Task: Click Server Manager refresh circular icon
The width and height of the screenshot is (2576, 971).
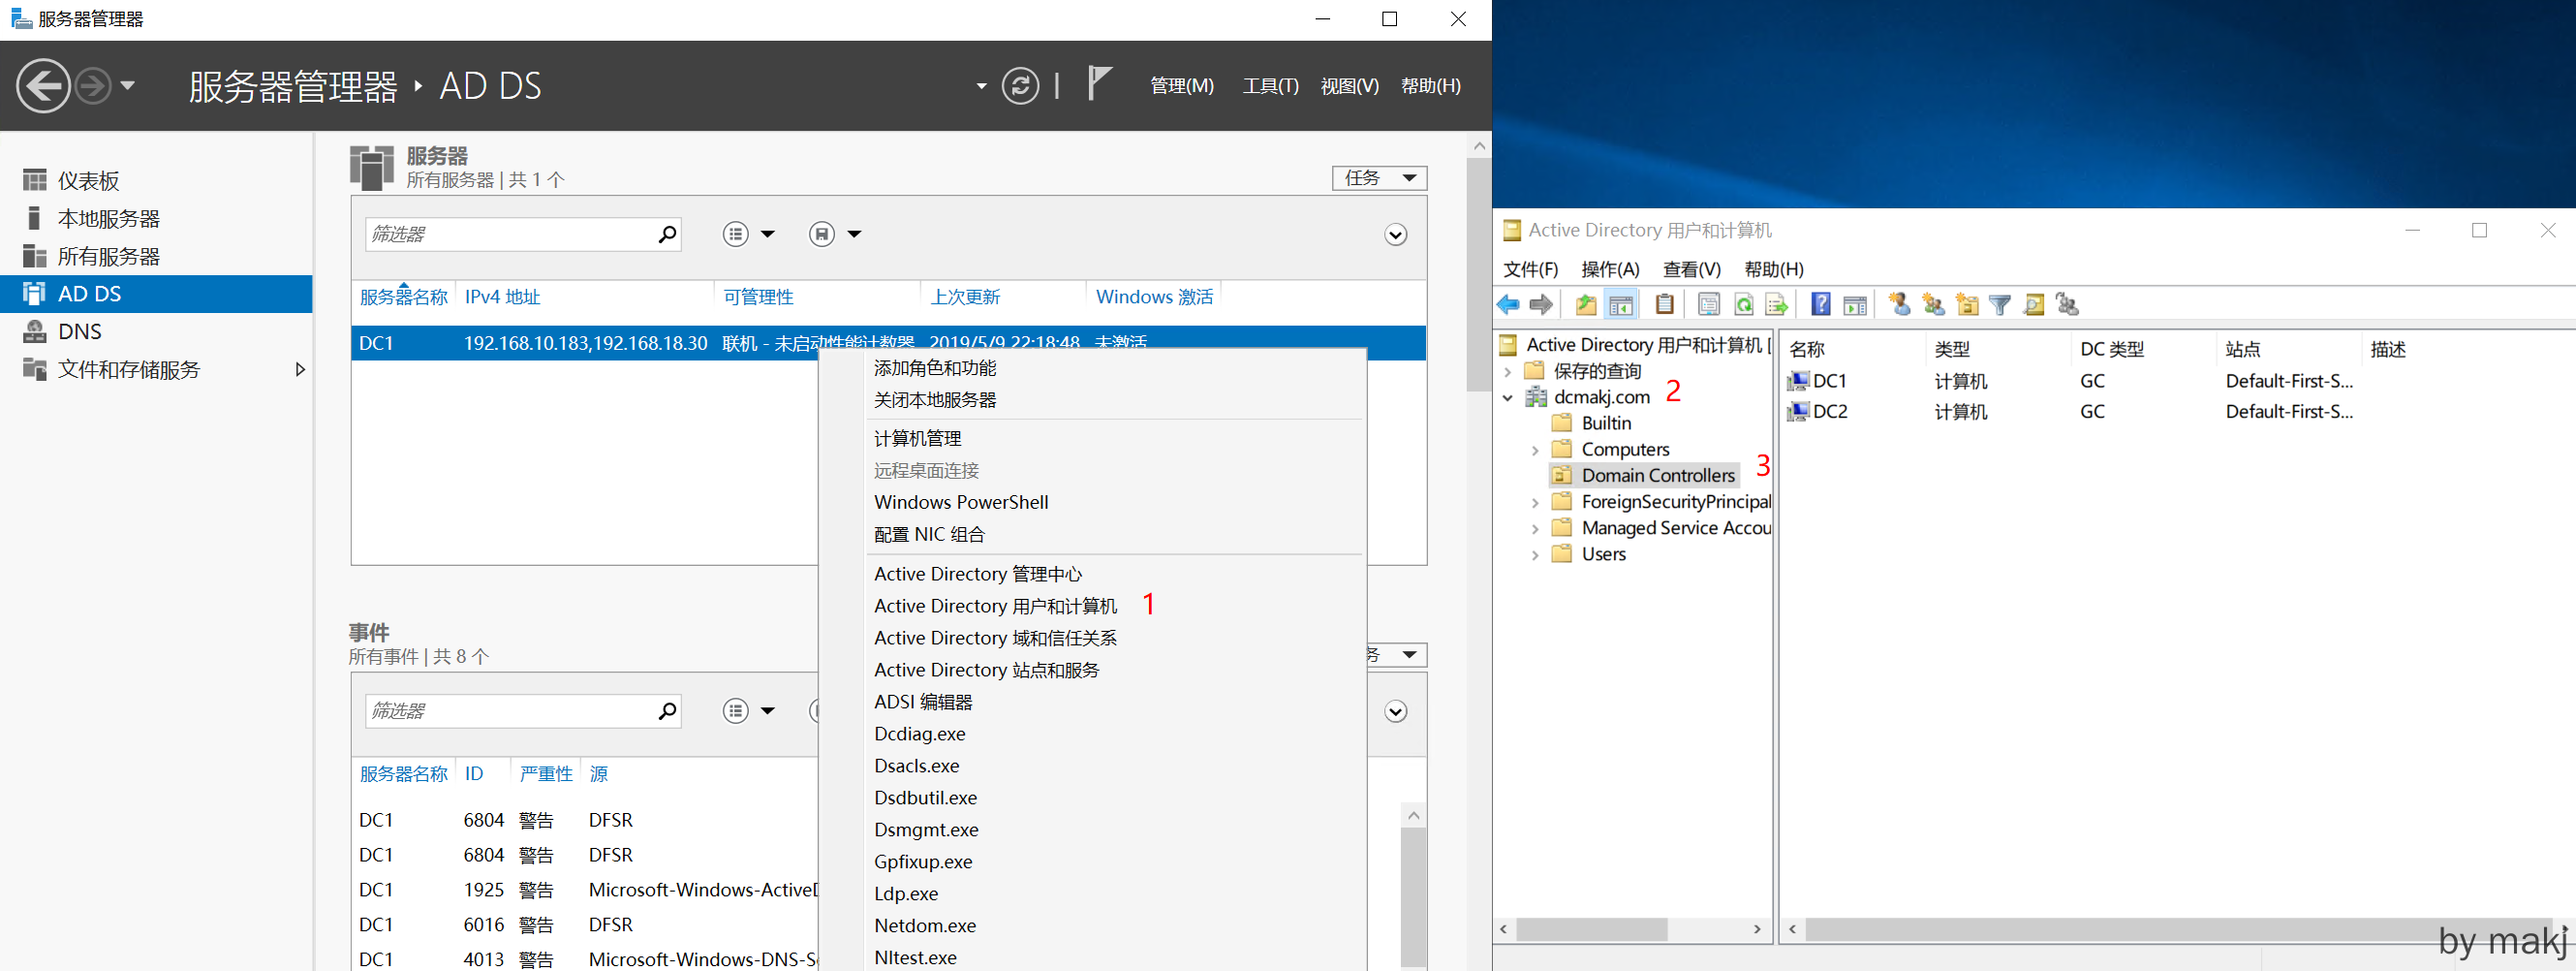Action: (x=1020, y=86)
